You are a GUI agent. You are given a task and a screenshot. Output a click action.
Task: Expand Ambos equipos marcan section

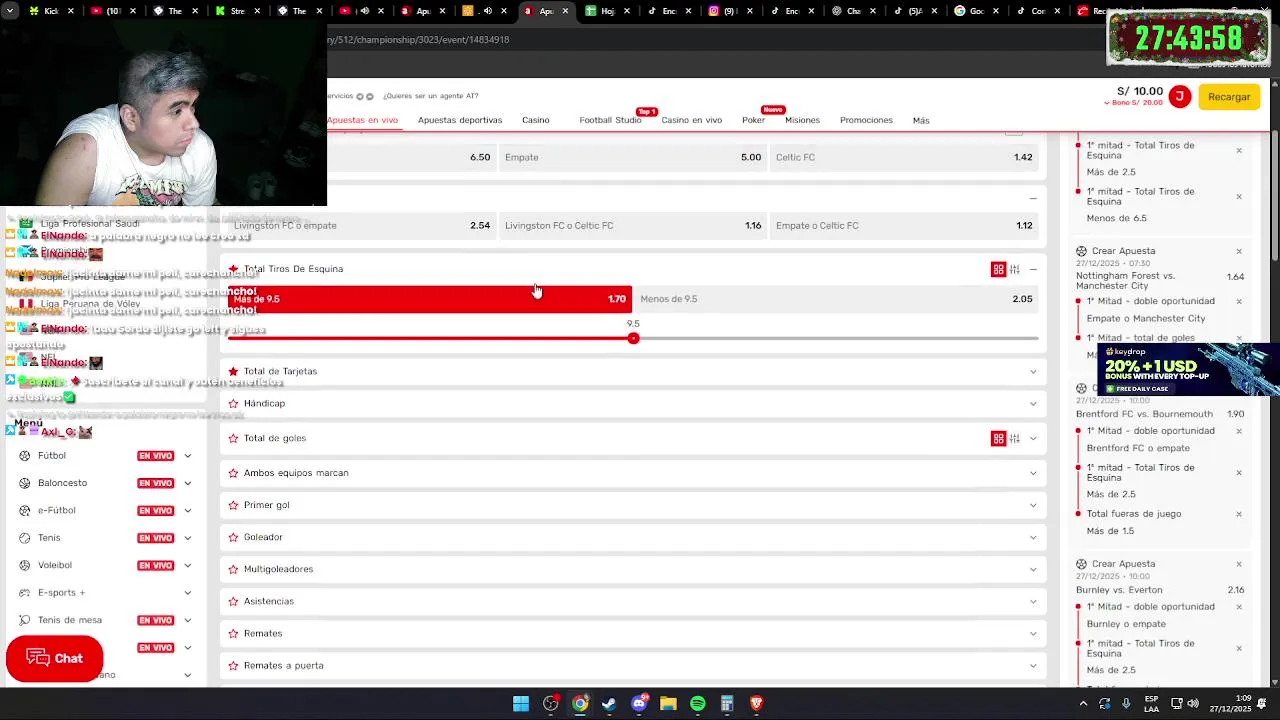click(x=1033, y=473)
